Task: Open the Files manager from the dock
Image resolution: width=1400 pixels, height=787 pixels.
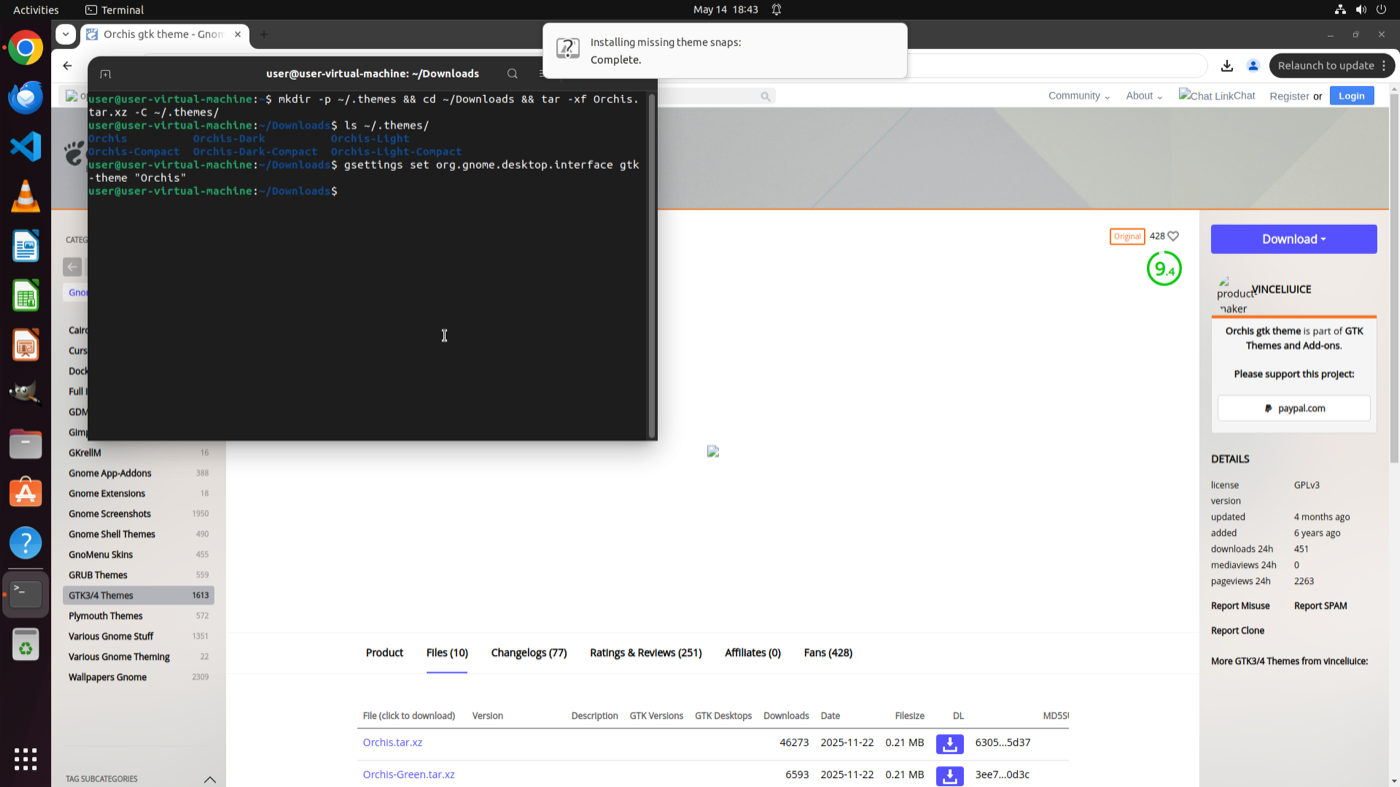Action: [26, 444]
